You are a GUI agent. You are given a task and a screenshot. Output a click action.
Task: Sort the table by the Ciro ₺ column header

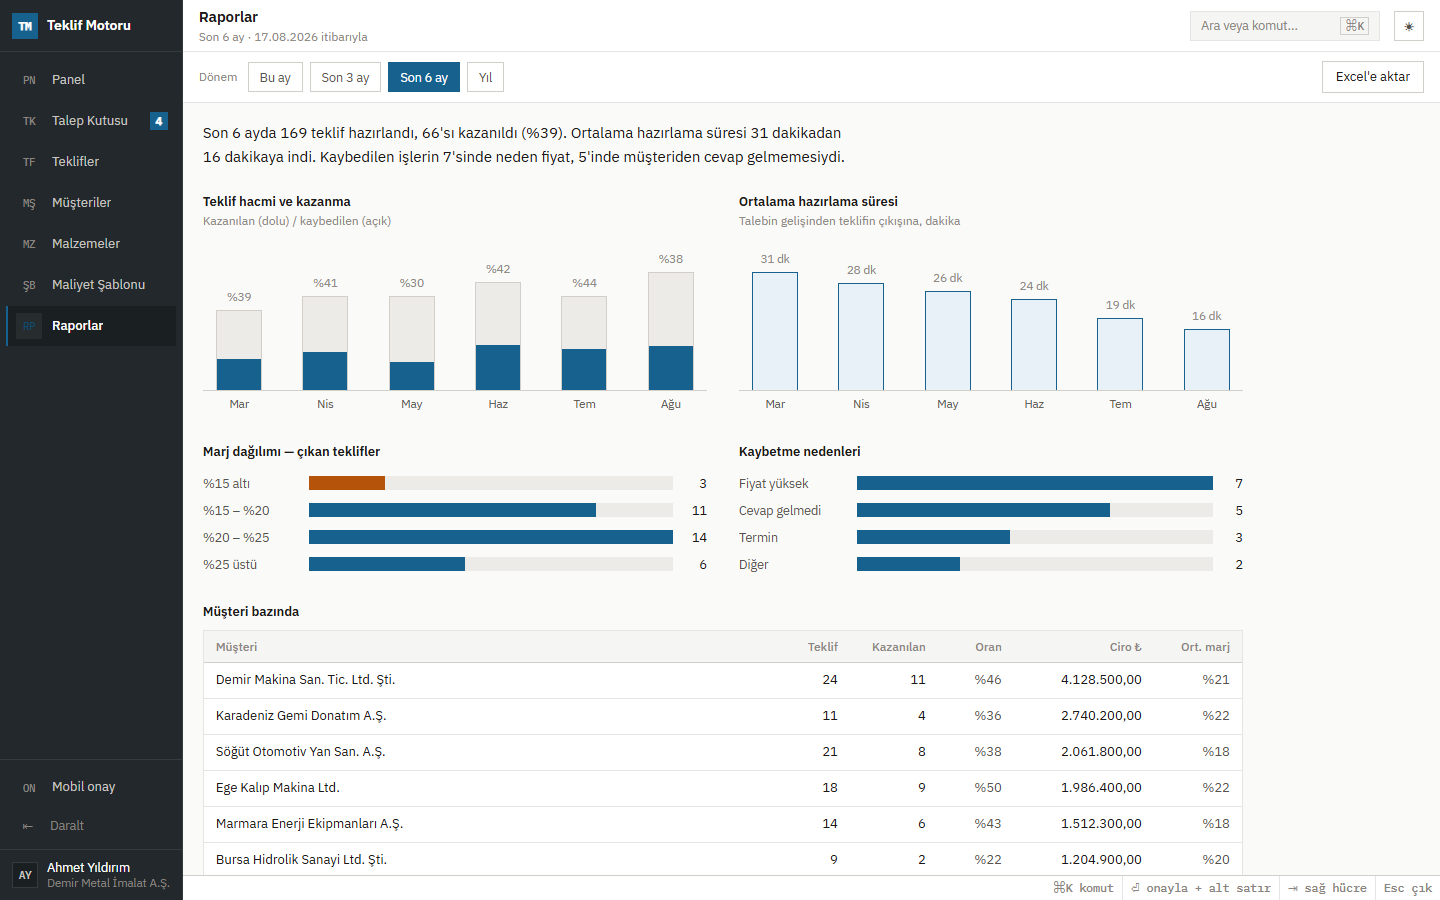(x=1125, y=647)
